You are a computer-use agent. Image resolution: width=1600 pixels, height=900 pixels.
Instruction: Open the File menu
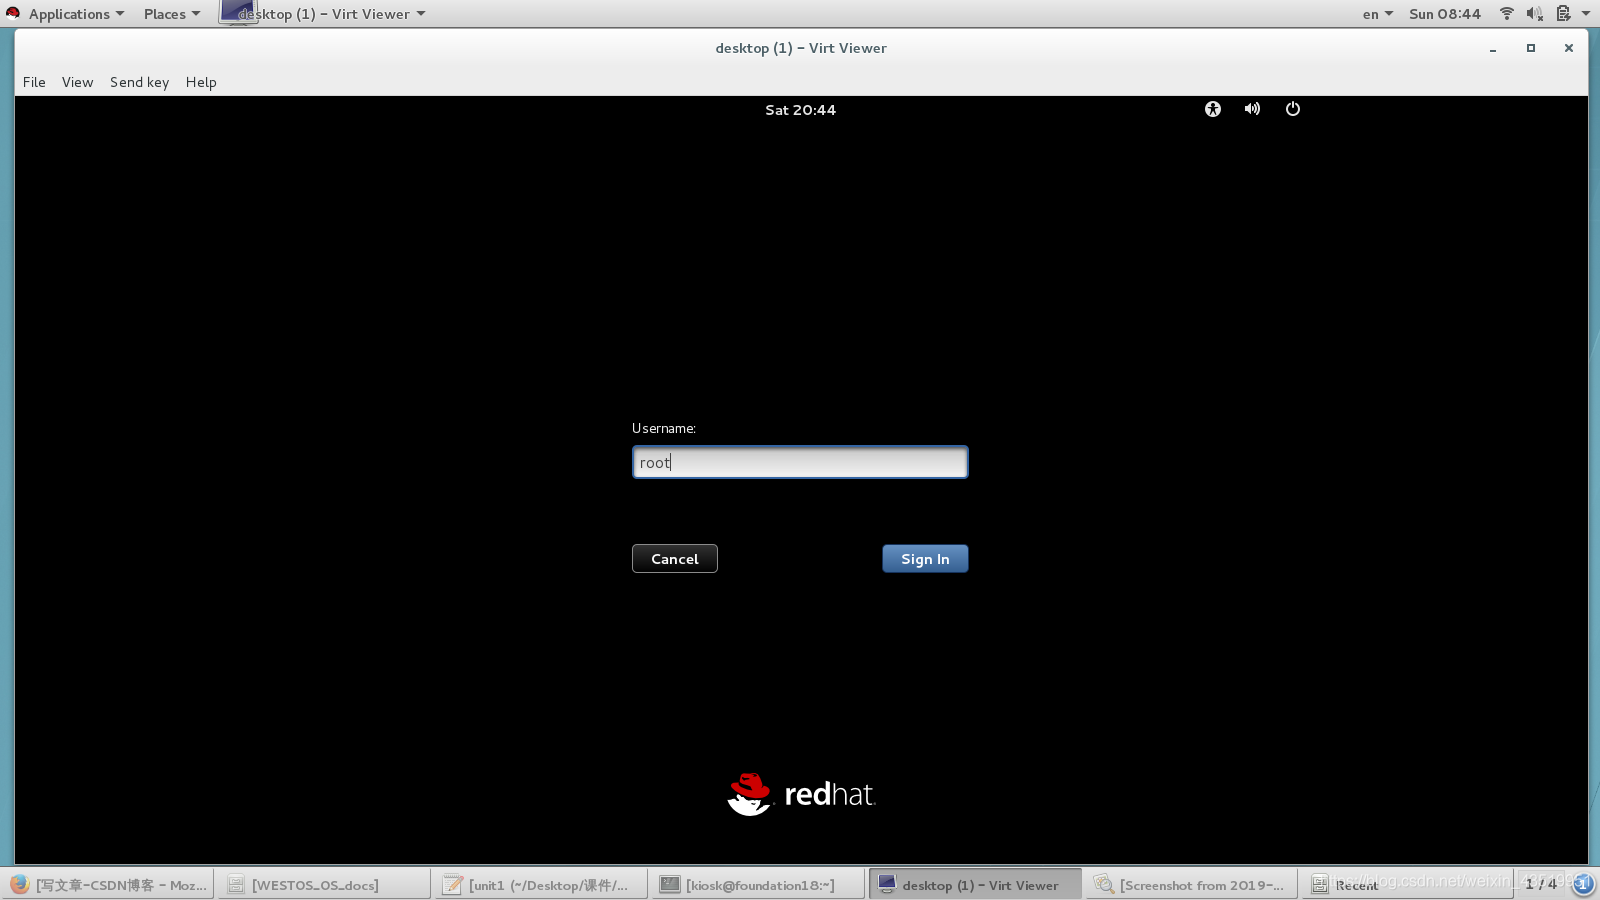[34, 82]
